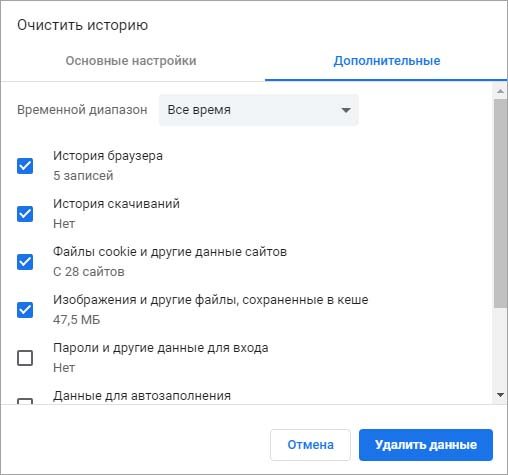This screenshot has width=508, height=475.
Task: Click the Временной диапазон label text
Action: click(82, 110)
